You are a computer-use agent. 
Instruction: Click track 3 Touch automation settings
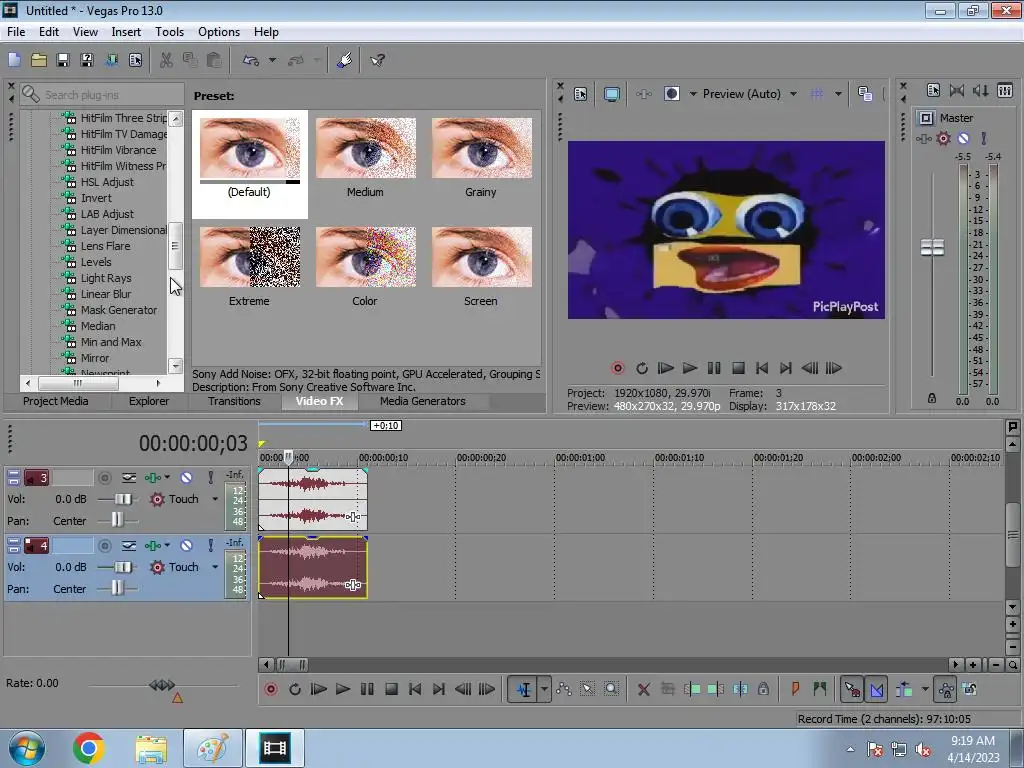click(157, 499)
